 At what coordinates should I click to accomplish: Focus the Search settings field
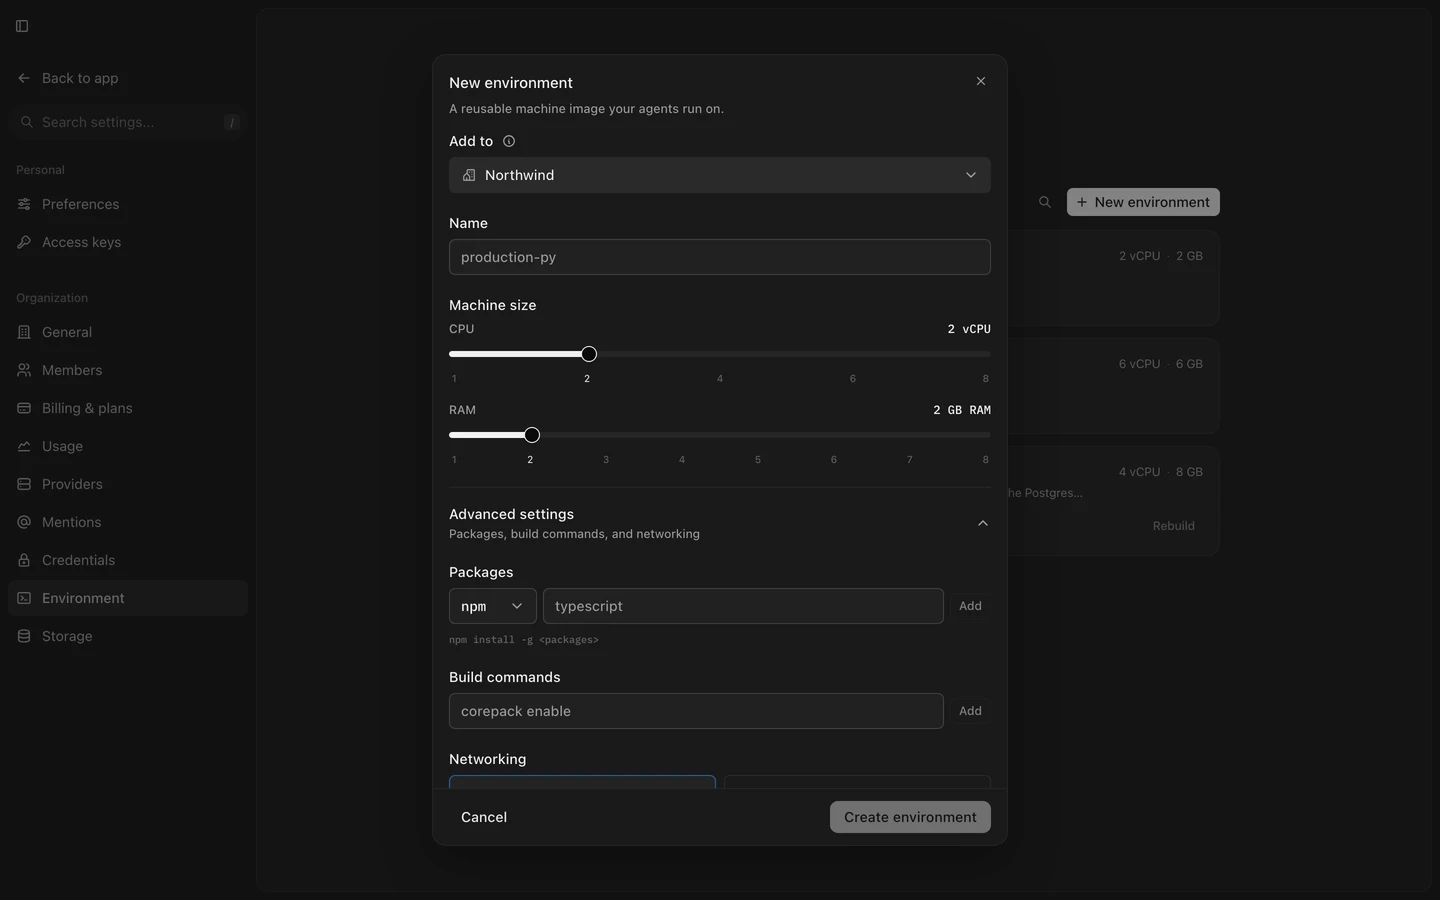click(128, 122)
